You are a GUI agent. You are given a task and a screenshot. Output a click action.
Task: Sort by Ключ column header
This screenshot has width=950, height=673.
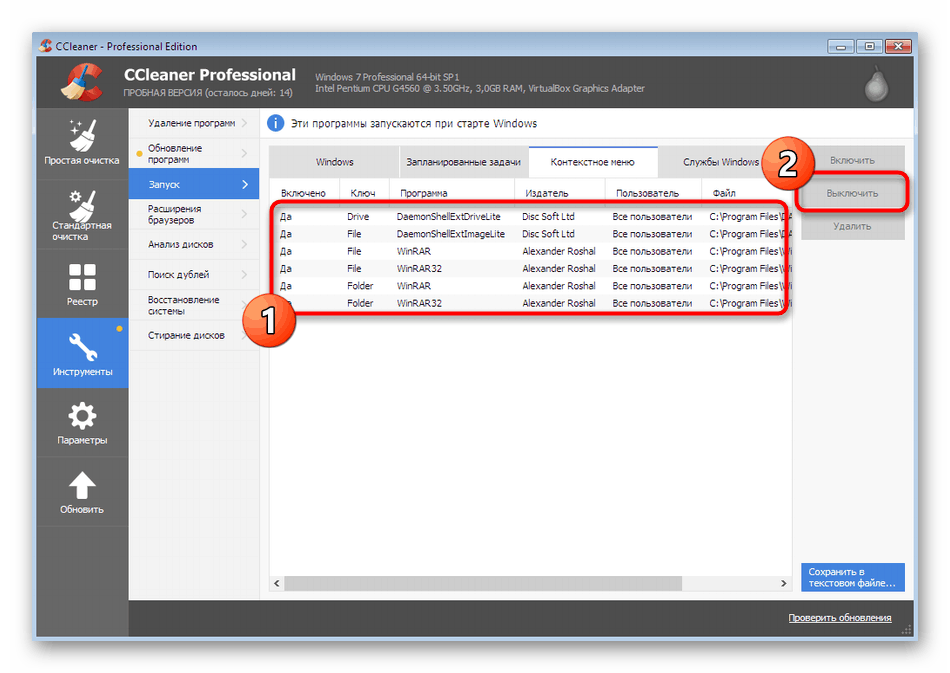364,193
